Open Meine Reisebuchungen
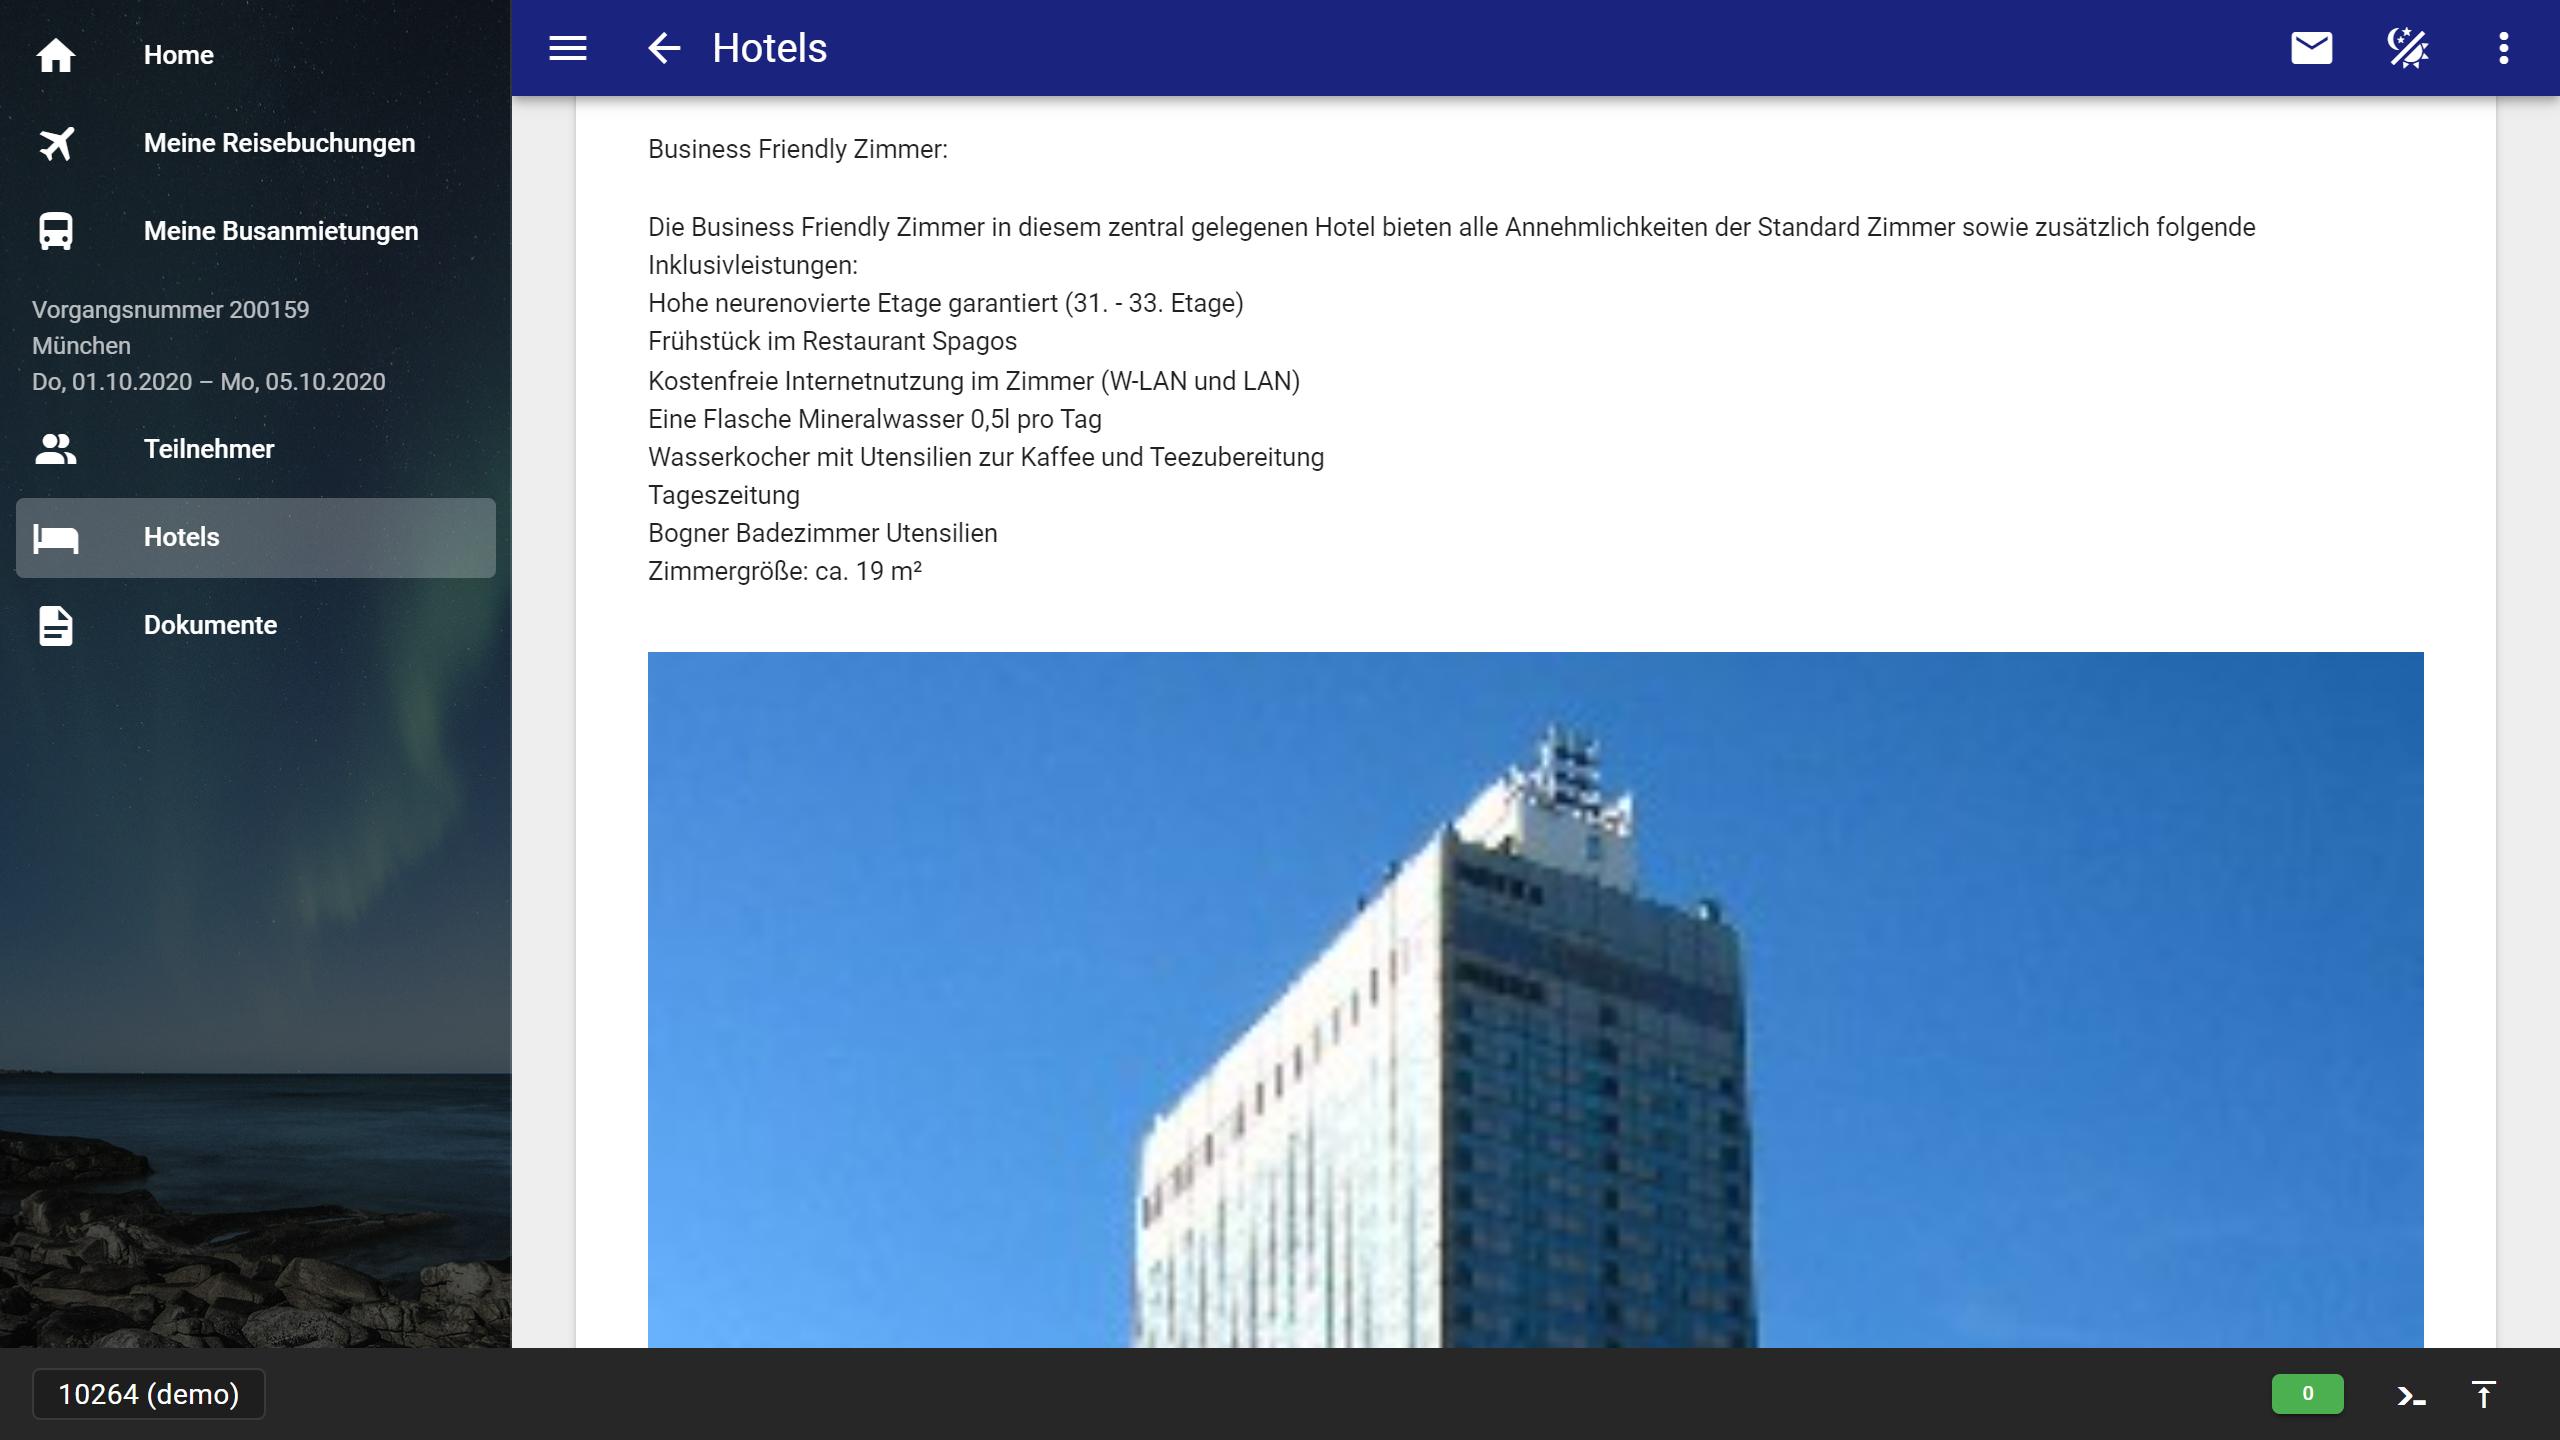 tap(256, 143)
